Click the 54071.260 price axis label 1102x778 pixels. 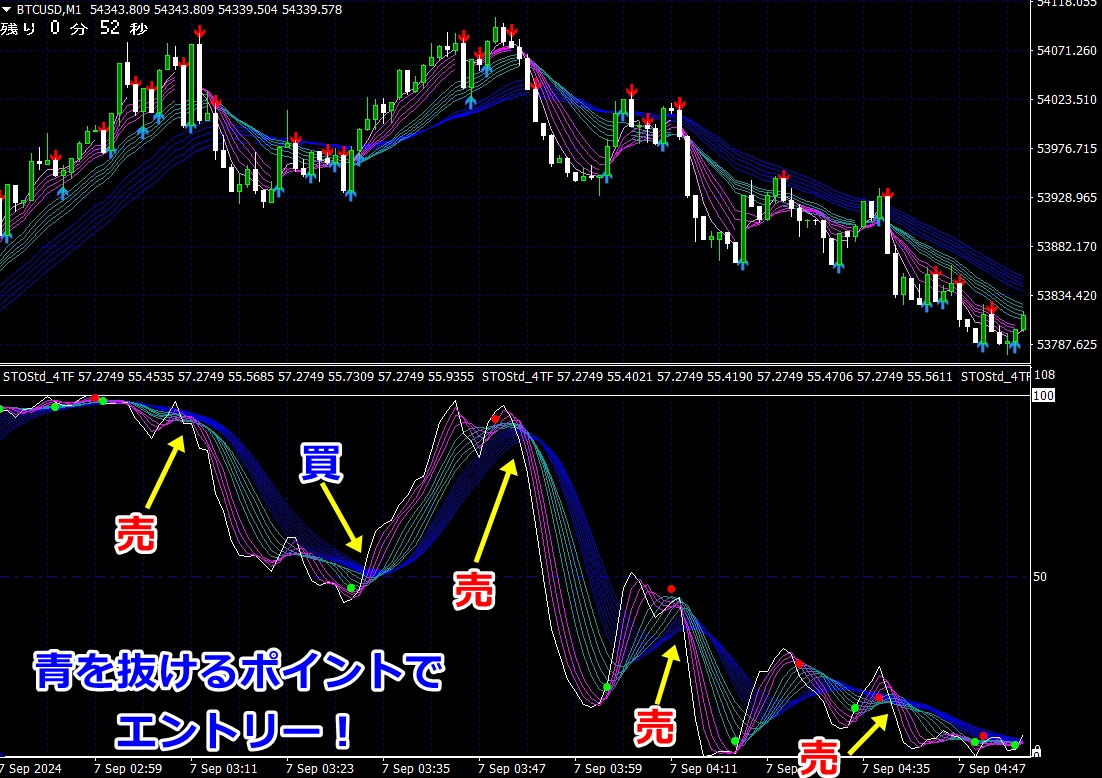pos(1065,51)
